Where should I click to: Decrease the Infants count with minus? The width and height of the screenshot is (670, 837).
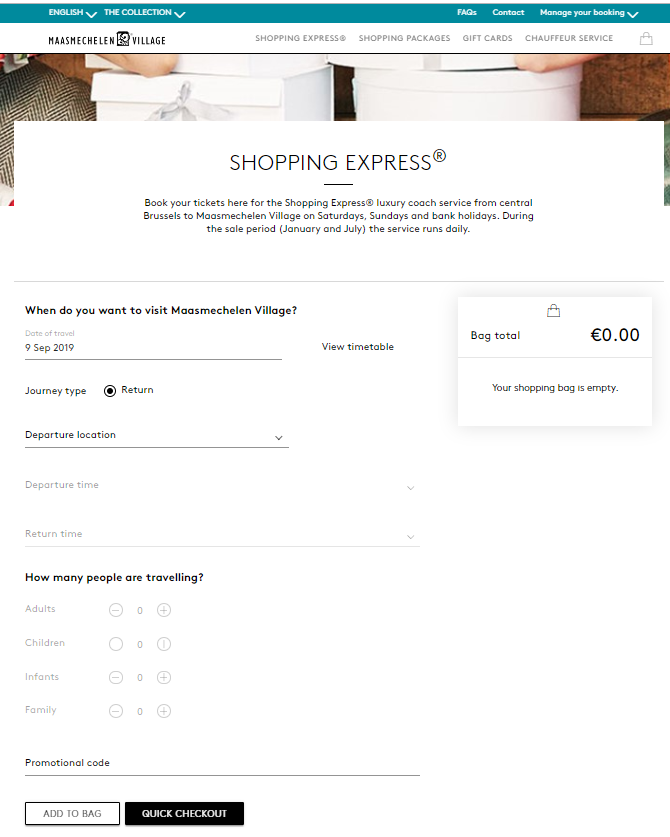pos(116,677)
